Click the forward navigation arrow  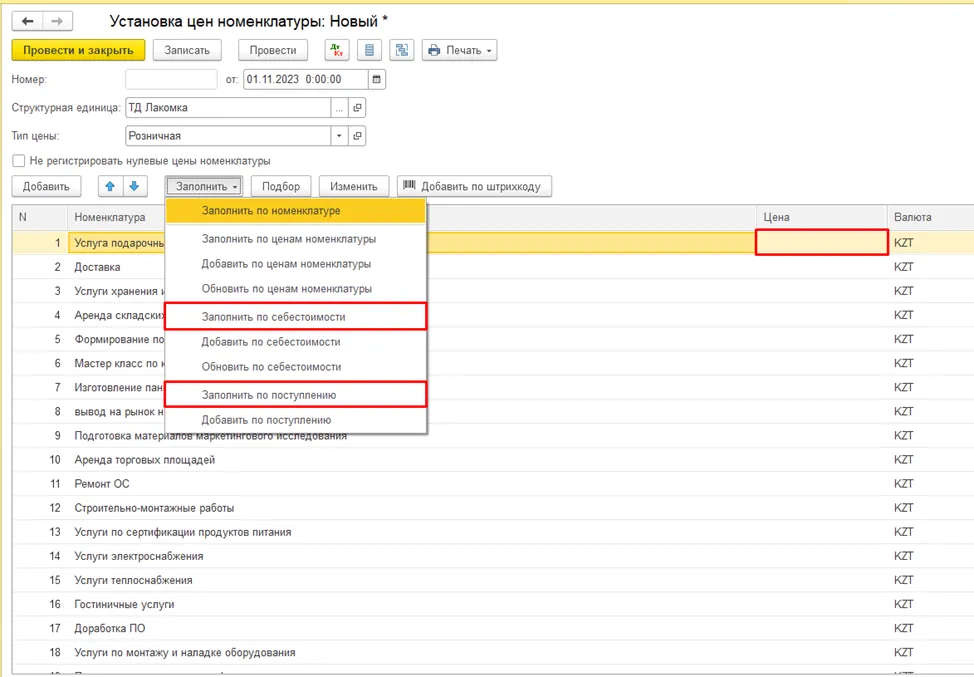pos(57,21)
